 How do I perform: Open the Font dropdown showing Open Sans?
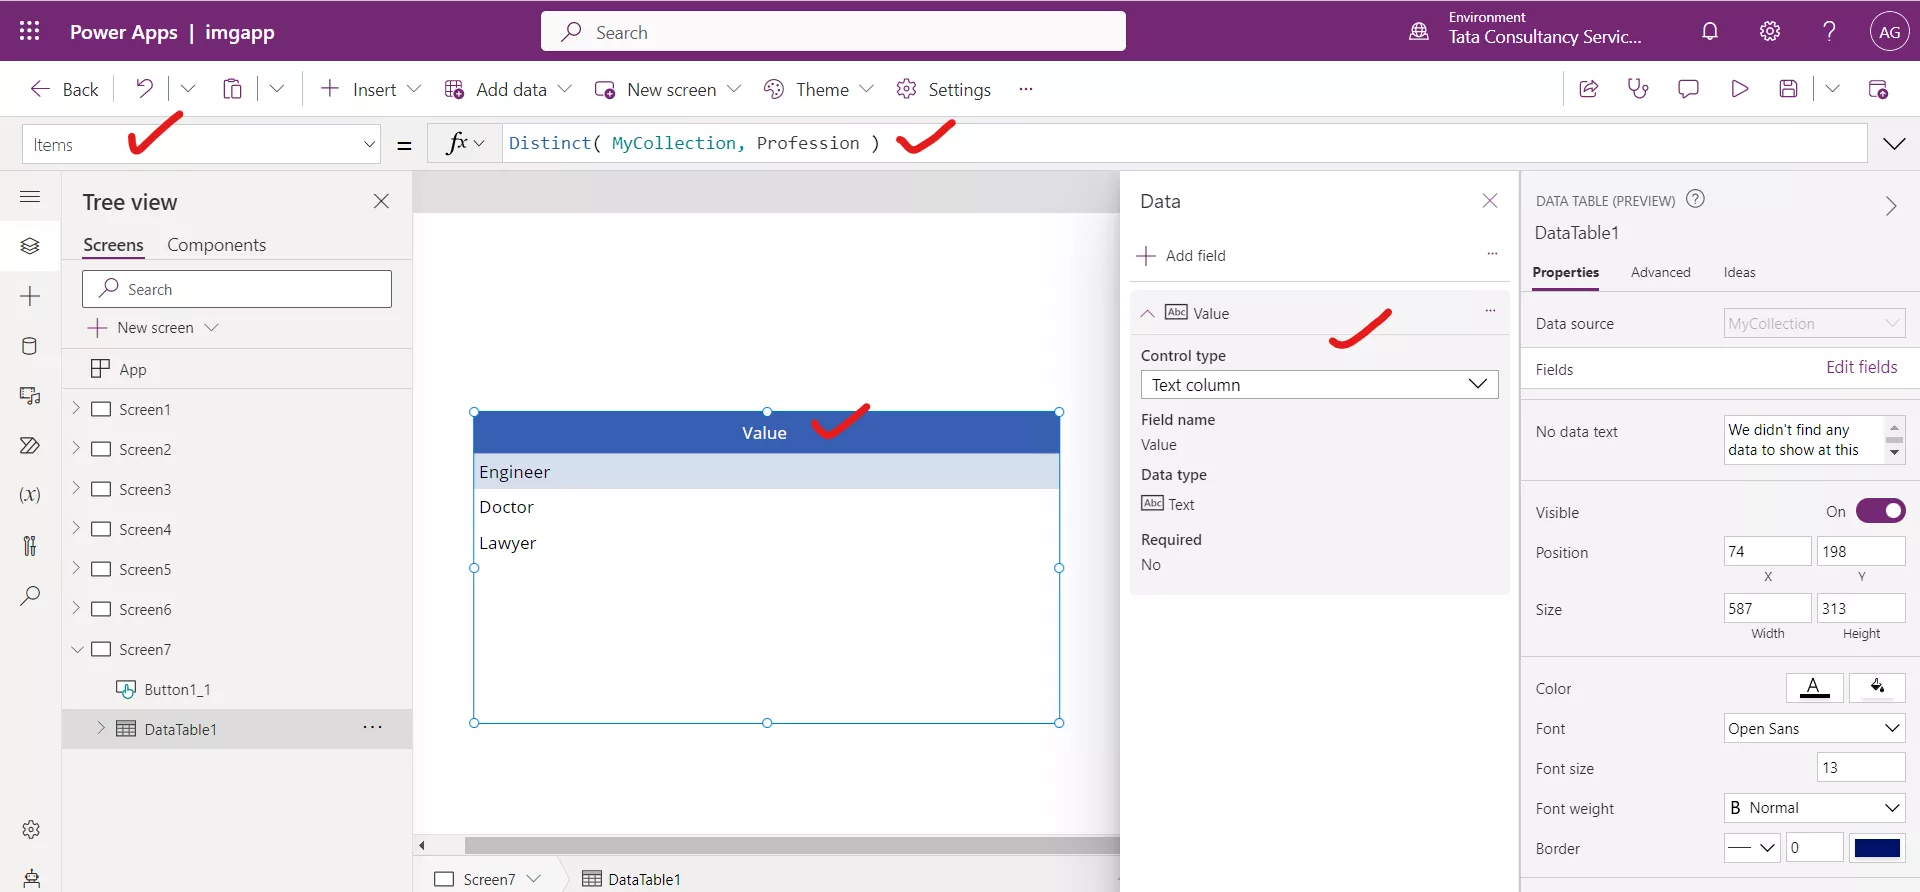[1814, 728]
